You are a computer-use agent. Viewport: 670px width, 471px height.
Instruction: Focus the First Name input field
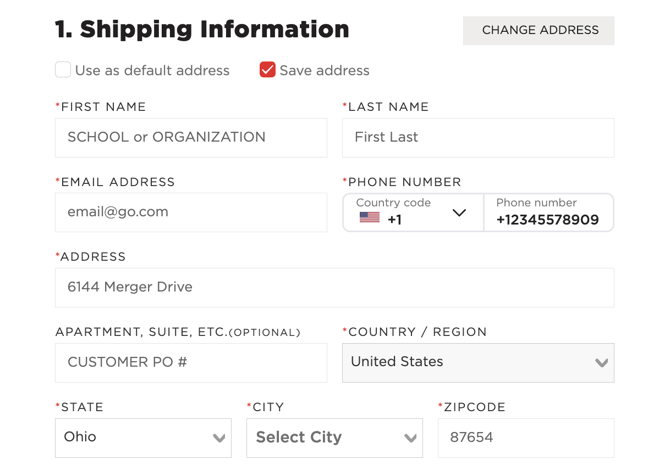click(191, 138)
